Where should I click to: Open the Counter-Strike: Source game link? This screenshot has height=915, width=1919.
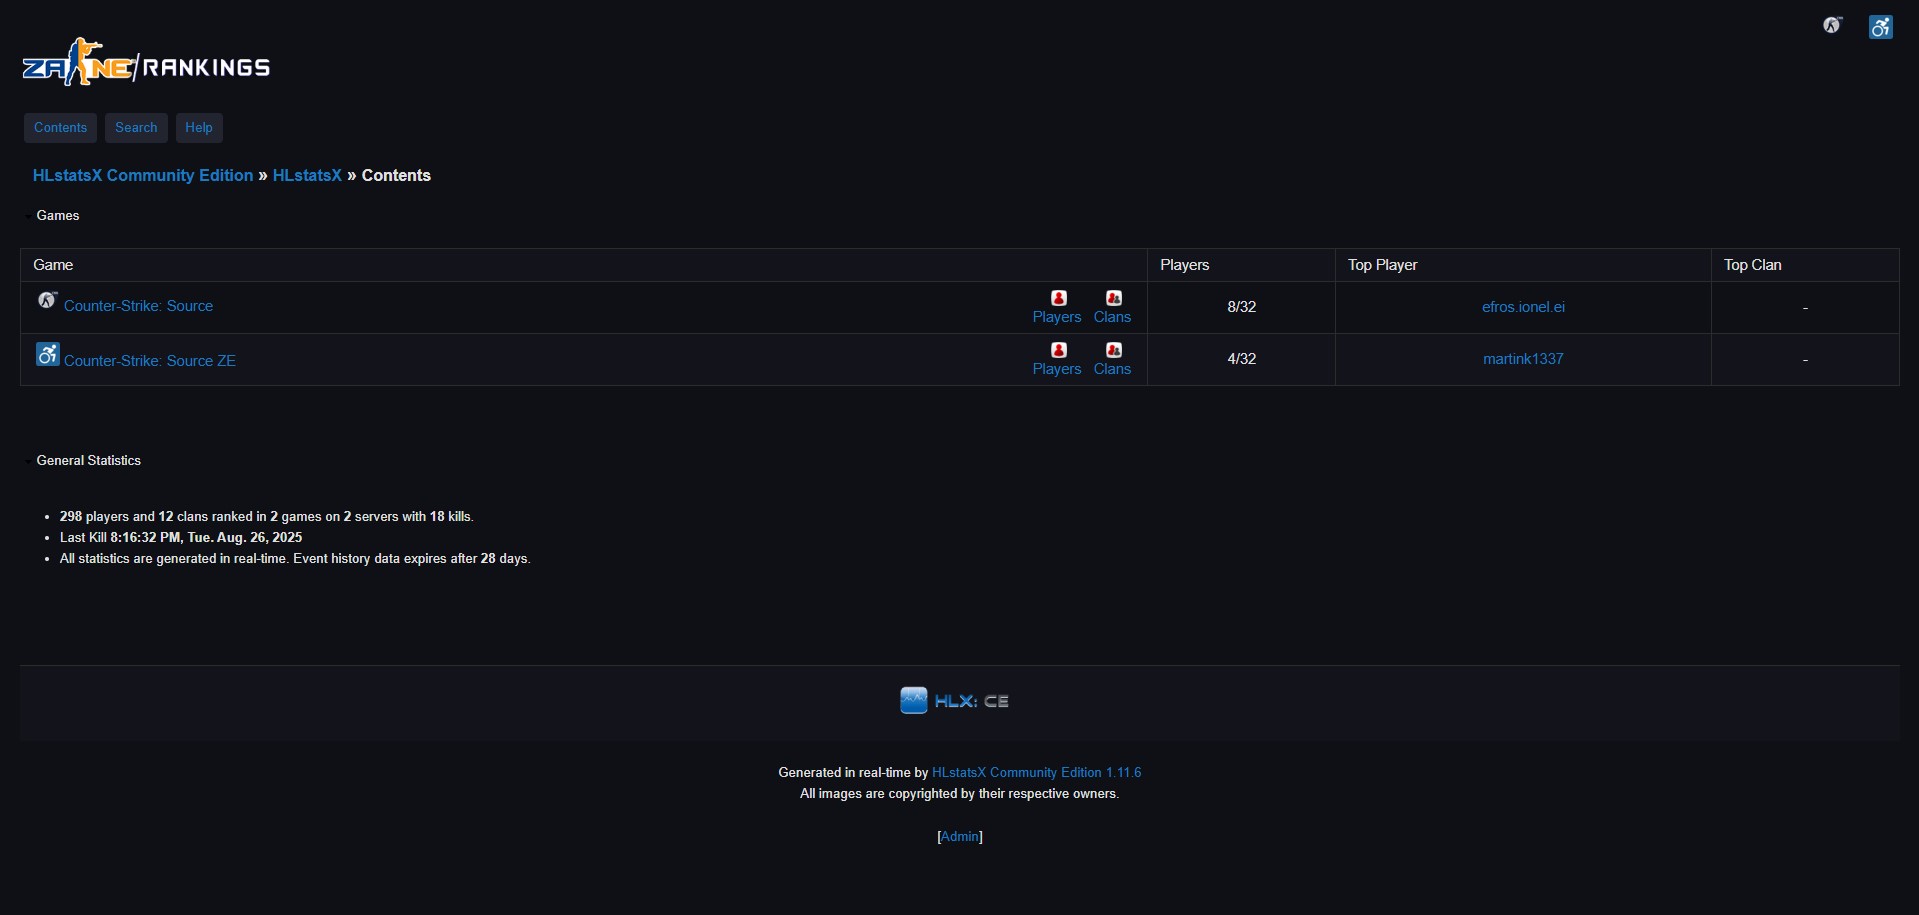click(138, 306)
